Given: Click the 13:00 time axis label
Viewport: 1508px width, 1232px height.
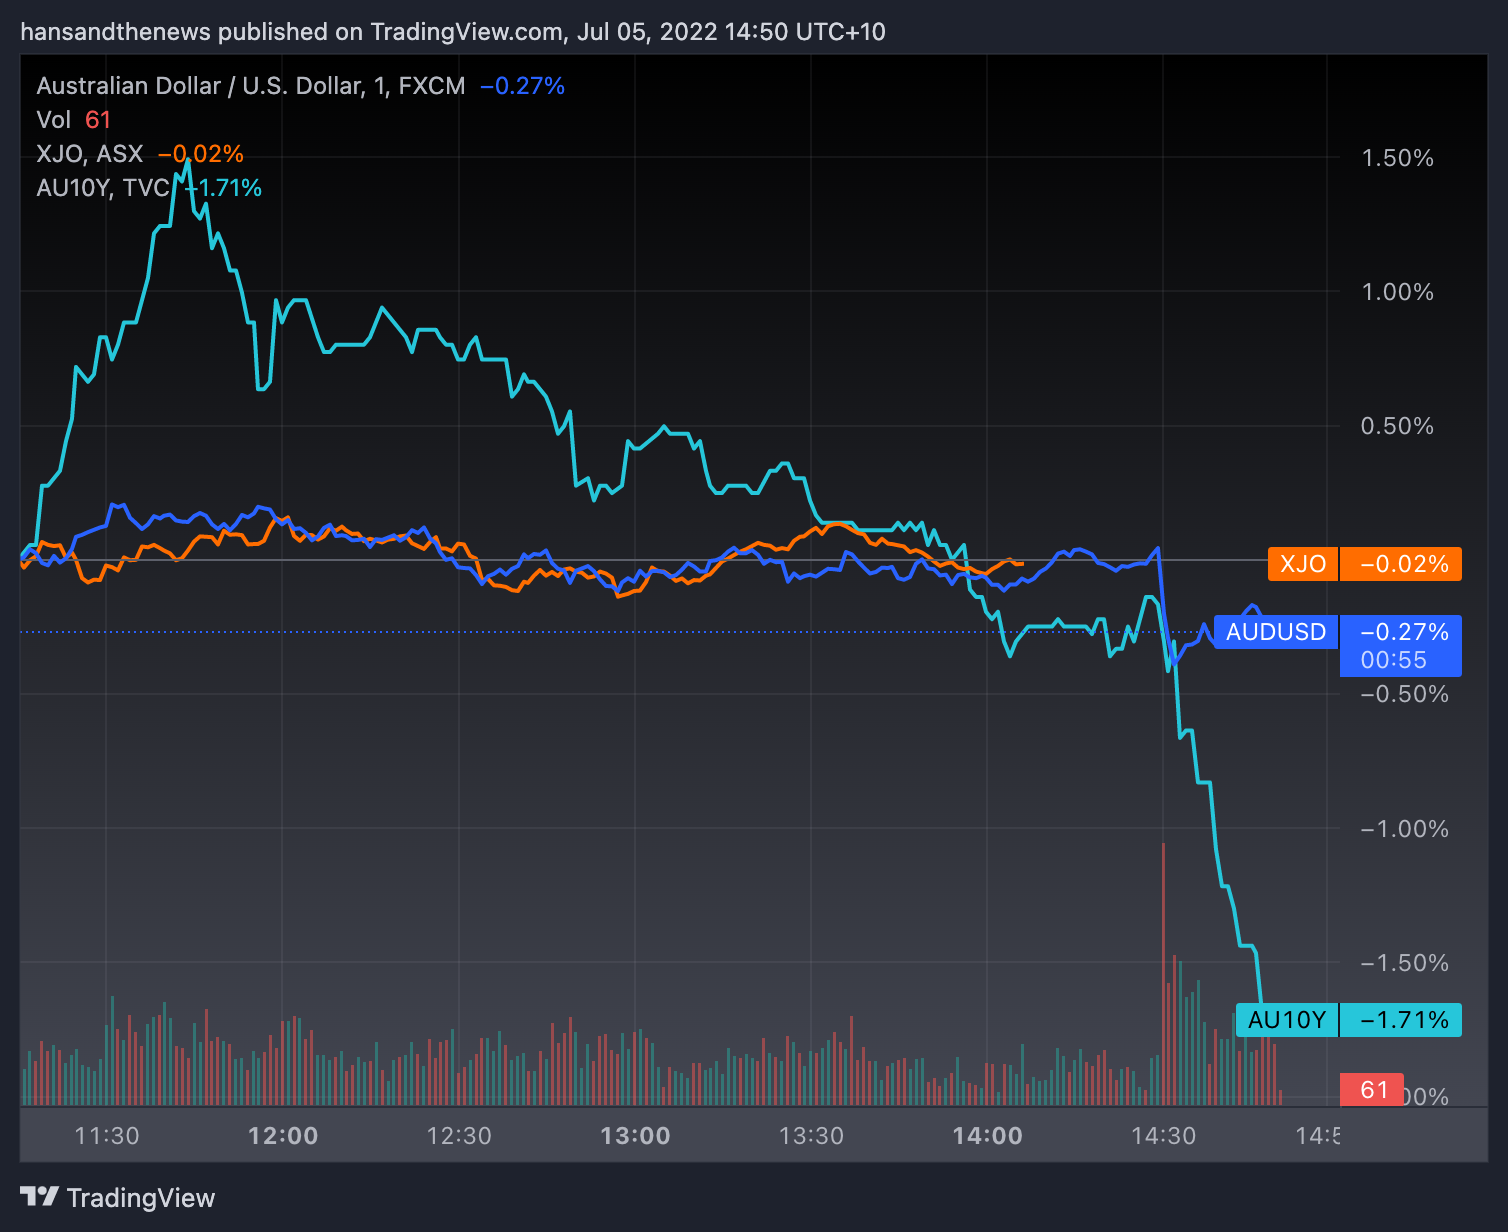Looking at the screenshot, I should (635, 1136).
